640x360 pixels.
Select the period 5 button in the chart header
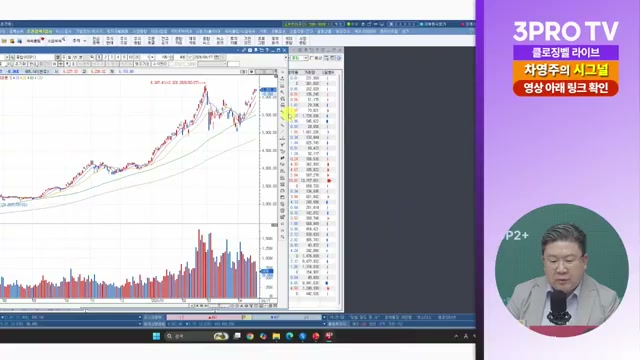124,57
